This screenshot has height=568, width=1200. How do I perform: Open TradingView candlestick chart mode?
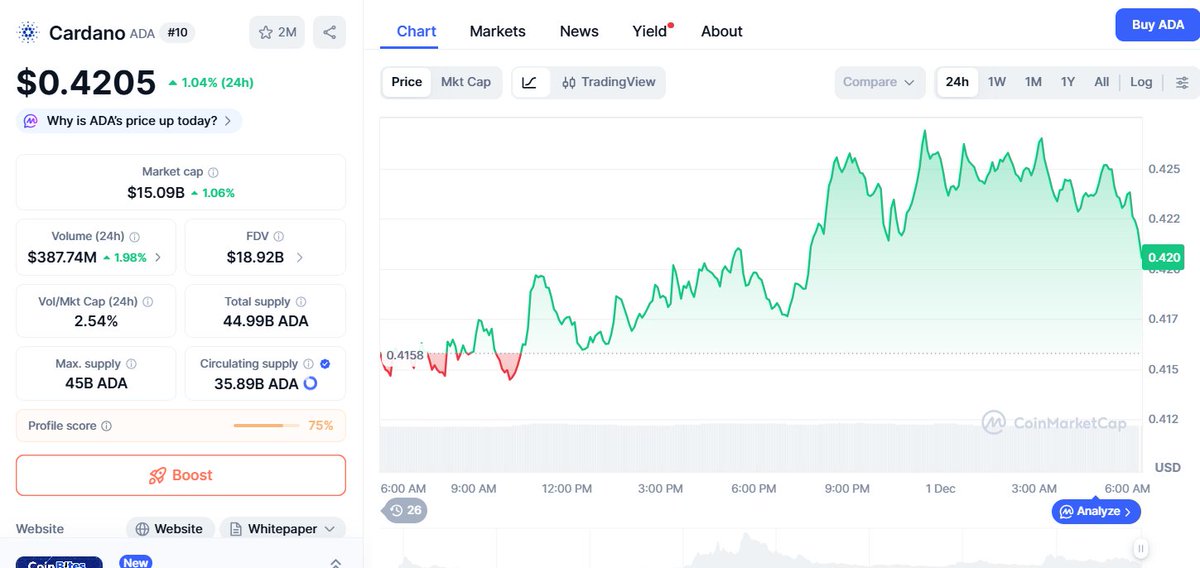pos(608,82)
